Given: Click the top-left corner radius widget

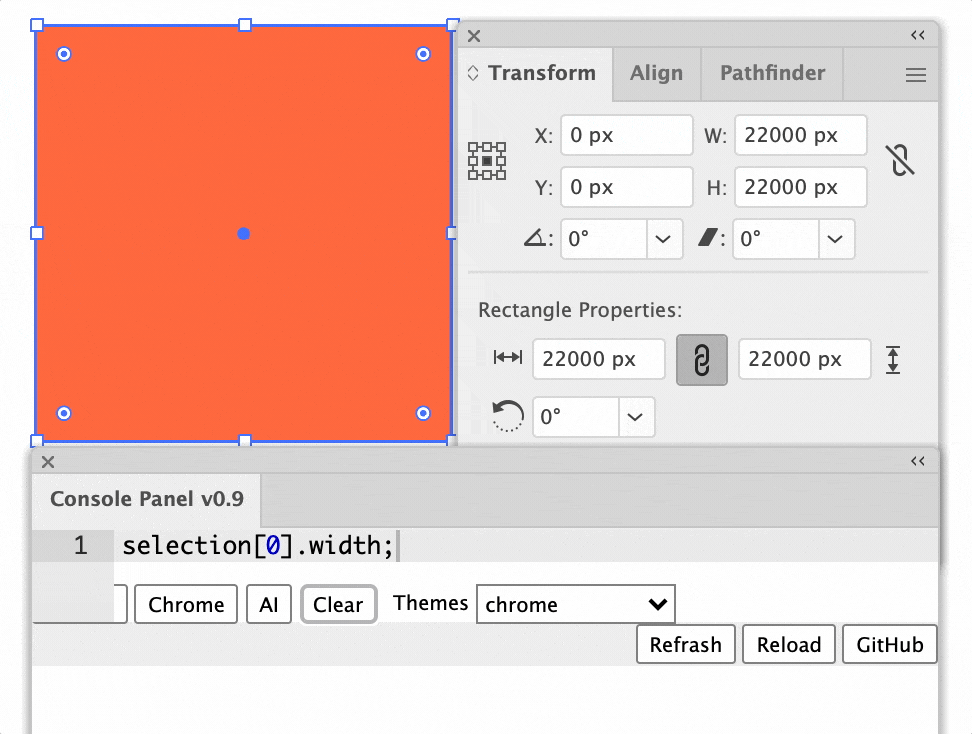Looking at the screenshot, I should (x=64, y=54).
